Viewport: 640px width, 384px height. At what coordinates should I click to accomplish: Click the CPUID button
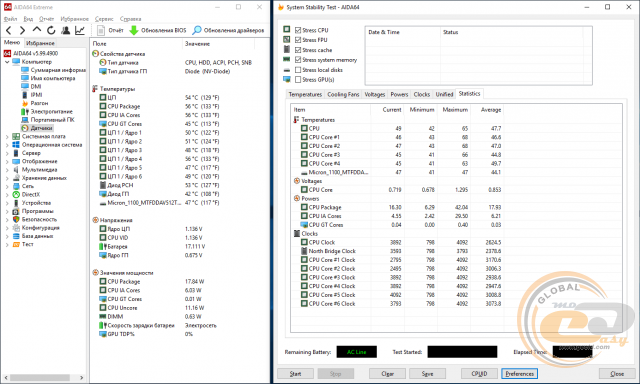click(x=479, y=373)
